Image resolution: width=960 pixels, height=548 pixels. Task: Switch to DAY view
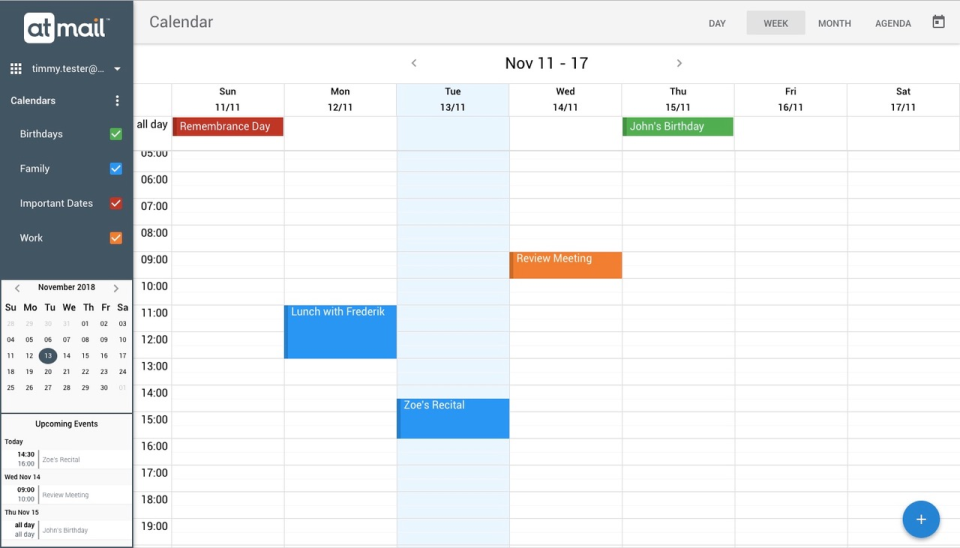tap(717, 23)
